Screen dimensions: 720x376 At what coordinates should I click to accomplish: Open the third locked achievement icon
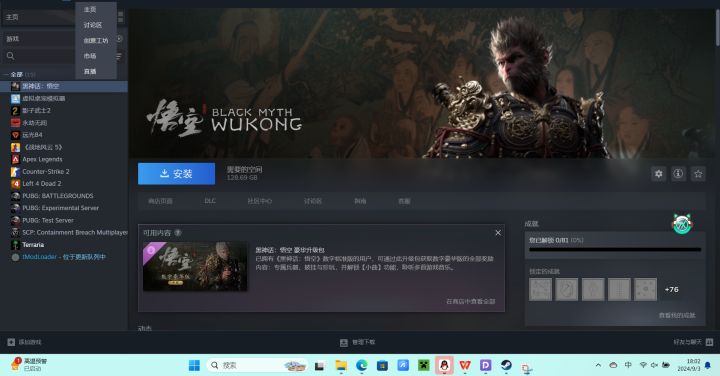(x=593, y=289)
